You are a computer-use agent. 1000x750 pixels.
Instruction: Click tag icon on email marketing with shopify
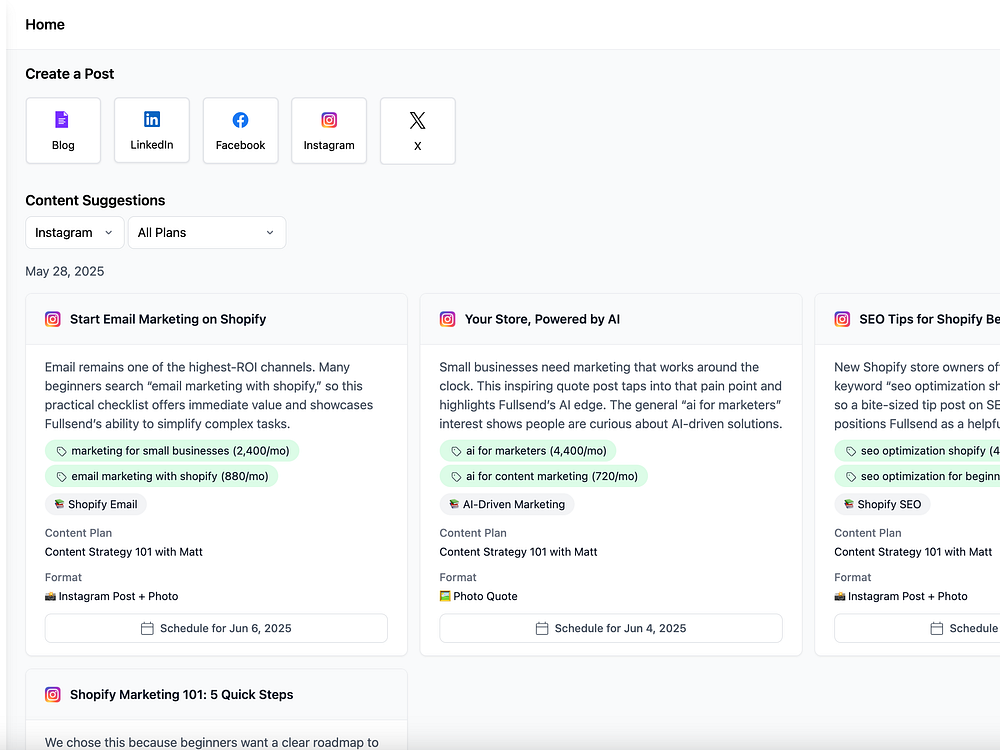(61, 477)
